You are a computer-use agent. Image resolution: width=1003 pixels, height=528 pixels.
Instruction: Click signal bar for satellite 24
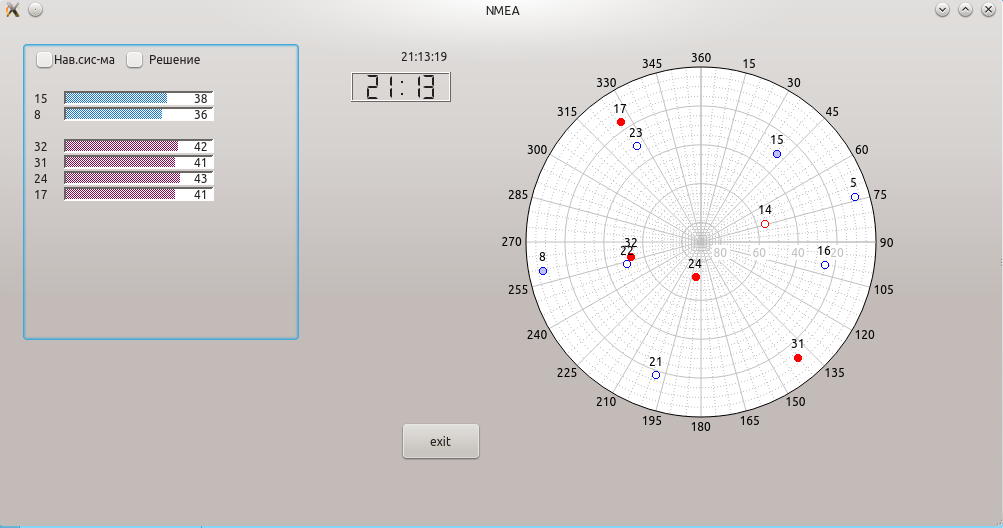point(138,178)
